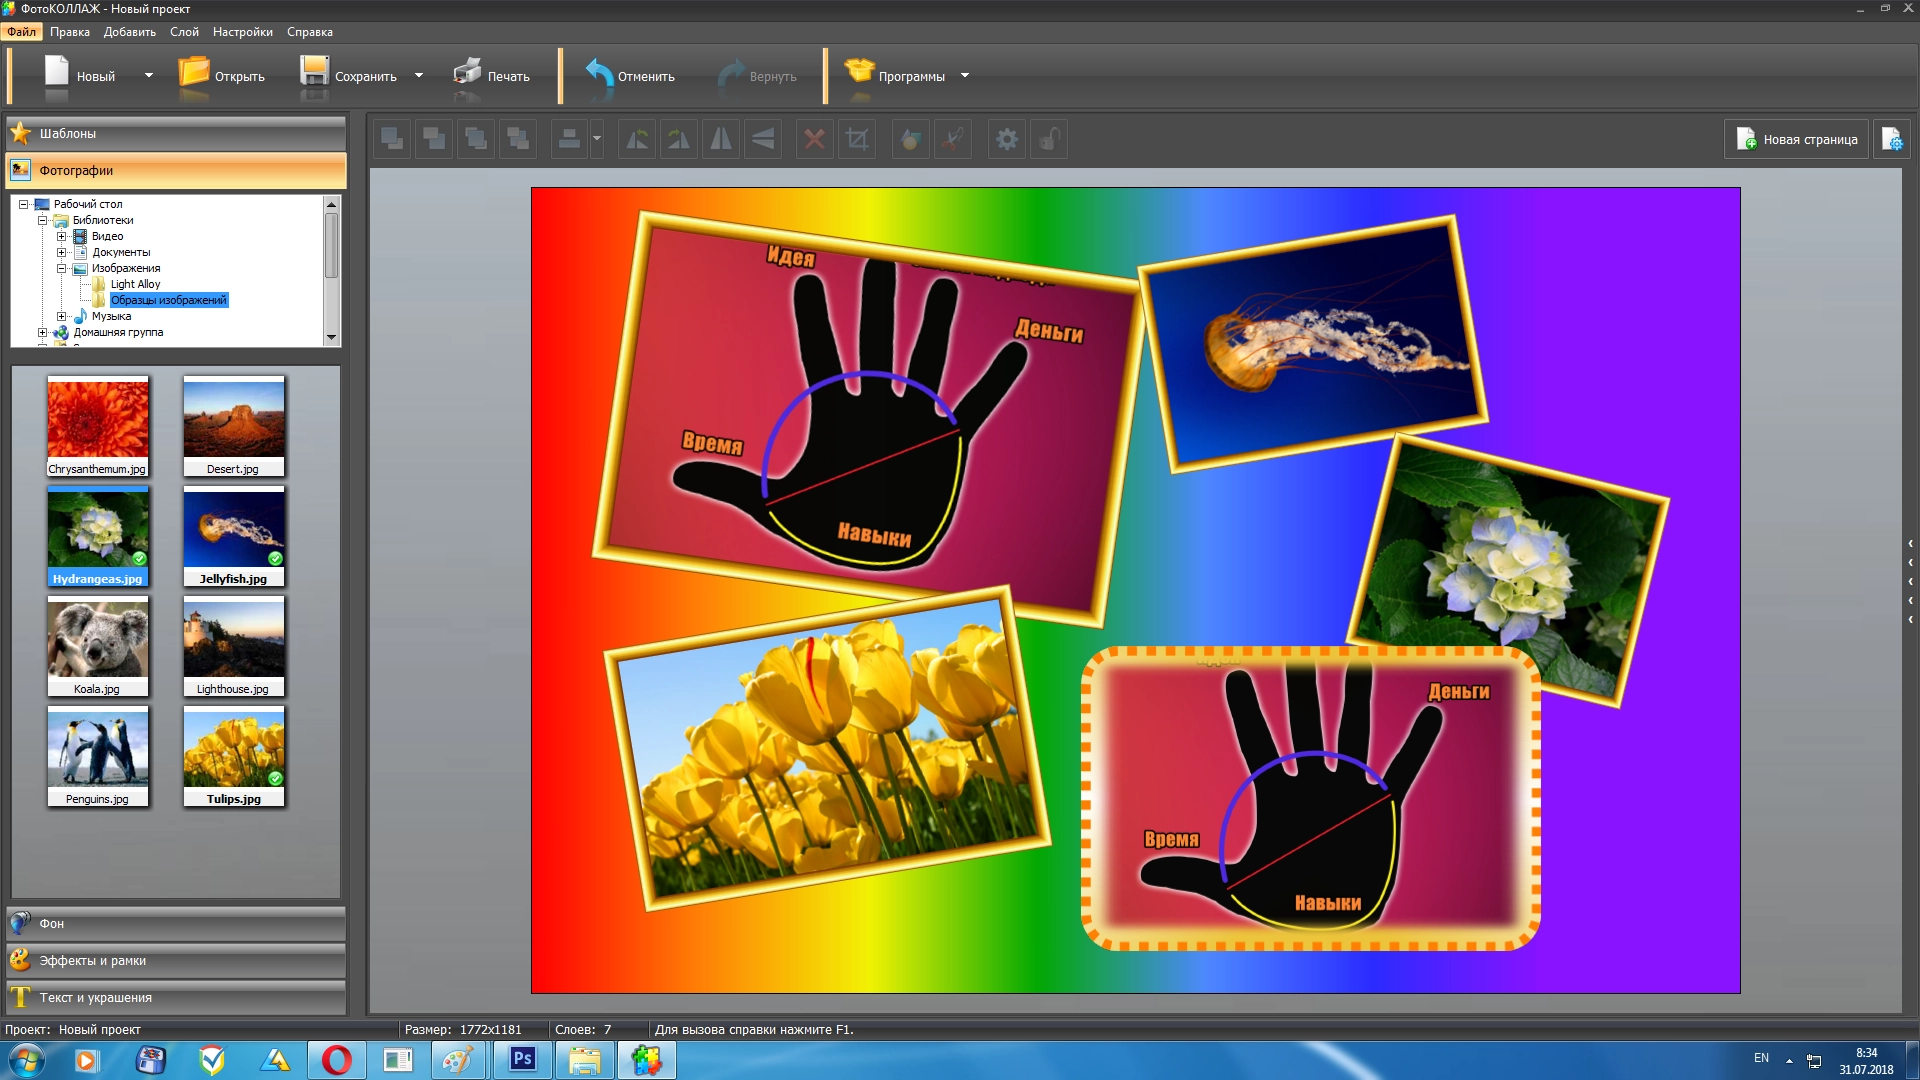
Task: Click the Вернуть redo button
Action: coord(757,76)
